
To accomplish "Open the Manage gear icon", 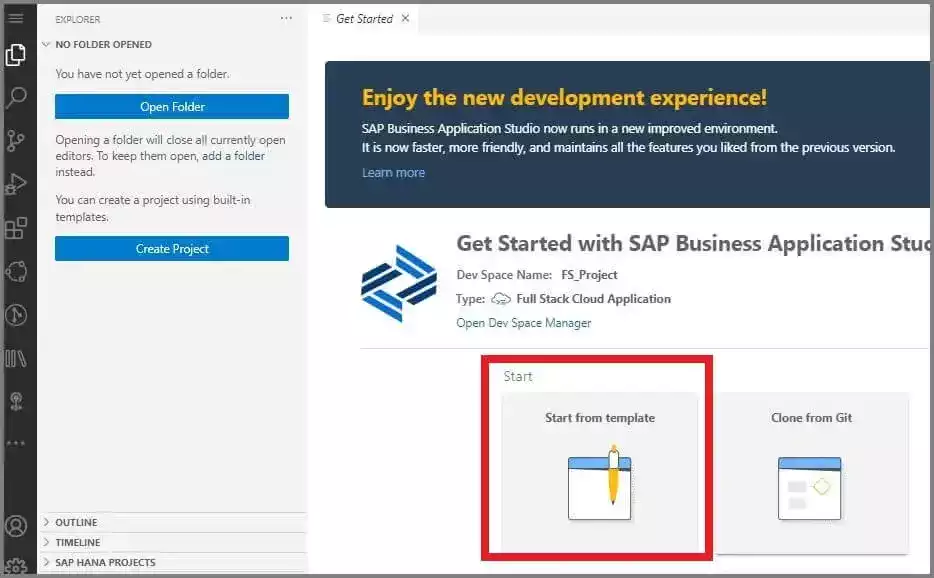I will [x=16, y=566].
